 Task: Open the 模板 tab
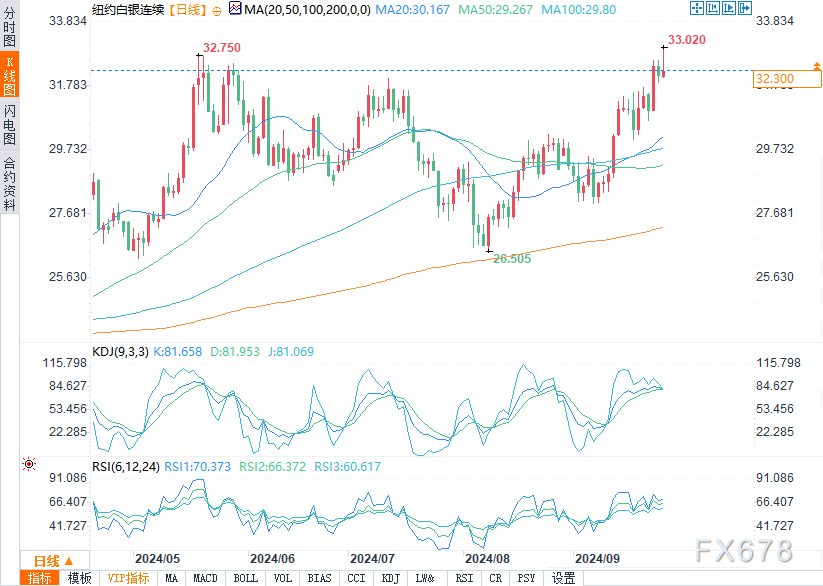pos(80,578)
